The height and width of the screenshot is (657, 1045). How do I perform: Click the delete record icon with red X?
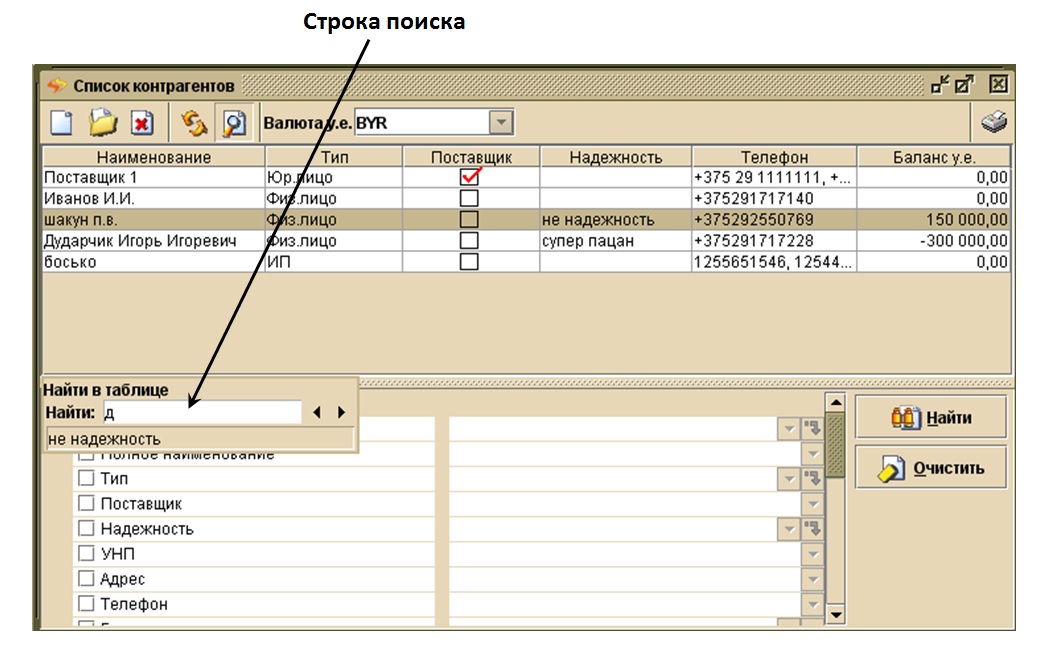(141, 123)
